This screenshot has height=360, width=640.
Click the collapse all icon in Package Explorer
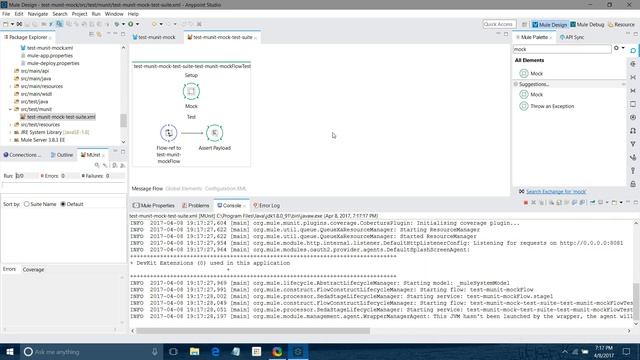(91, 35)
